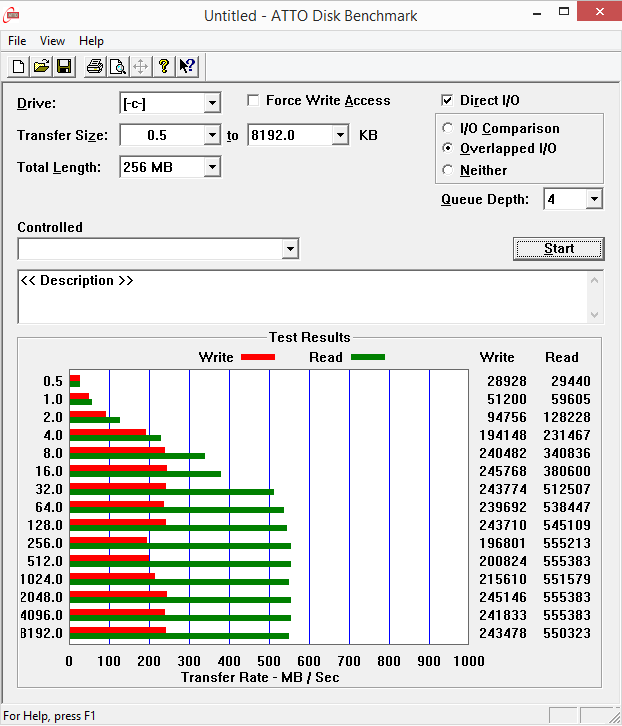
Task: Activate context help arrow-question icon
Action: (187, 67)
